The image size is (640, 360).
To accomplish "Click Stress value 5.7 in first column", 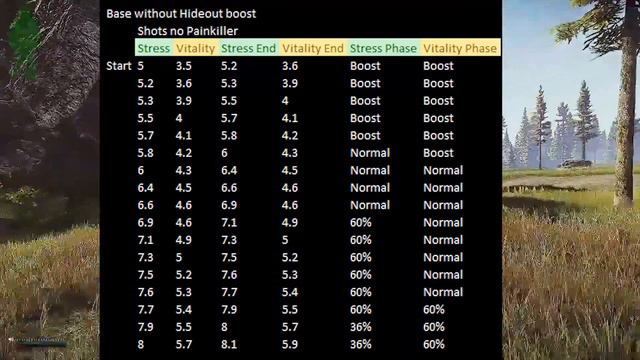I will pos(145,136).
